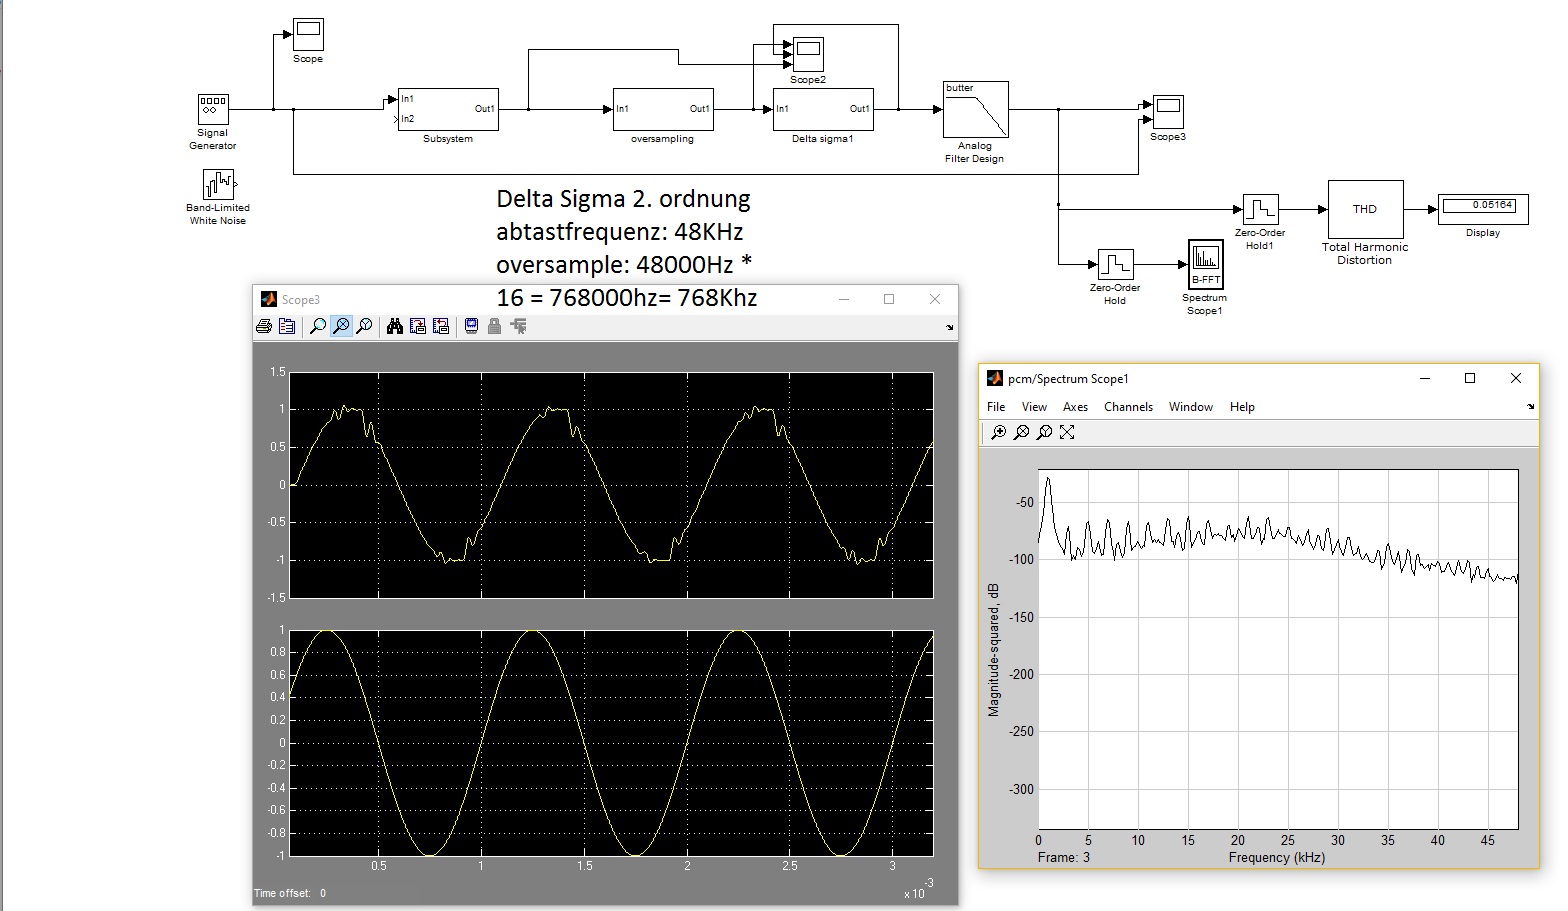This screenshot has width=1568, height=911.
Task: Select the Scope2 block
Action: click(808, 54)
